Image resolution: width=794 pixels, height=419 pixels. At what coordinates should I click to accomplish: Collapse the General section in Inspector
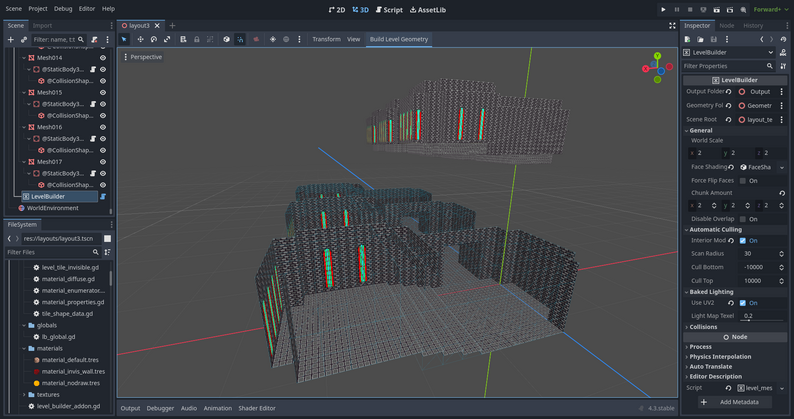(735, 130)
